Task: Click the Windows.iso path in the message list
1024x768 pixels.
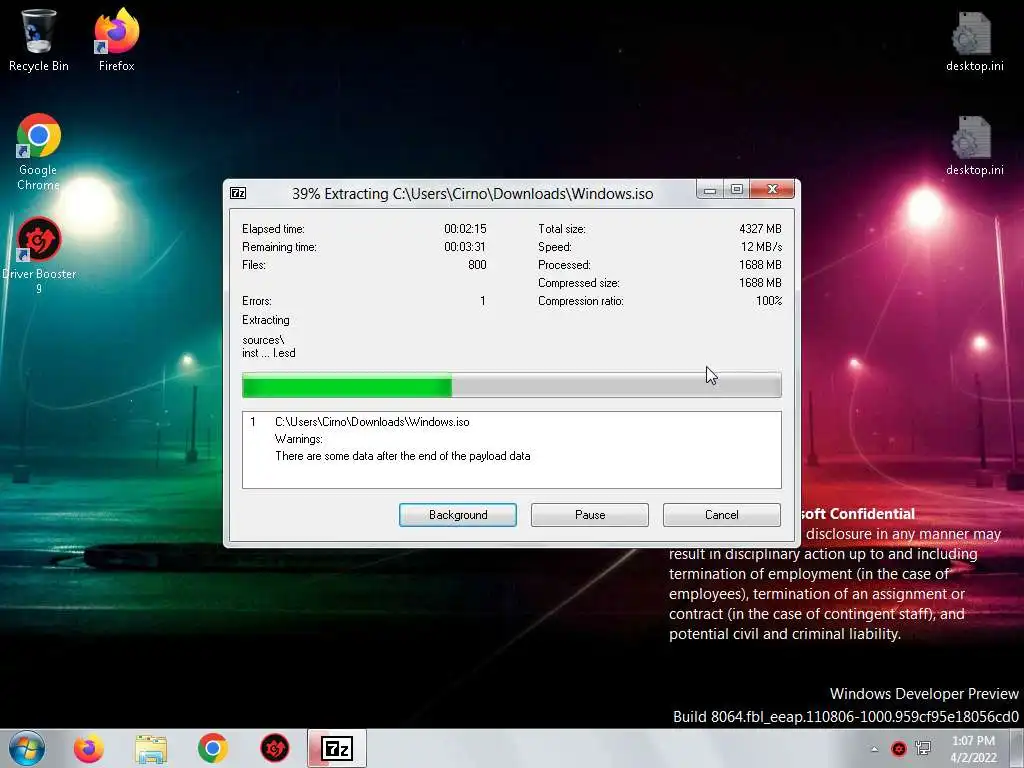Action: click(372, 422)
